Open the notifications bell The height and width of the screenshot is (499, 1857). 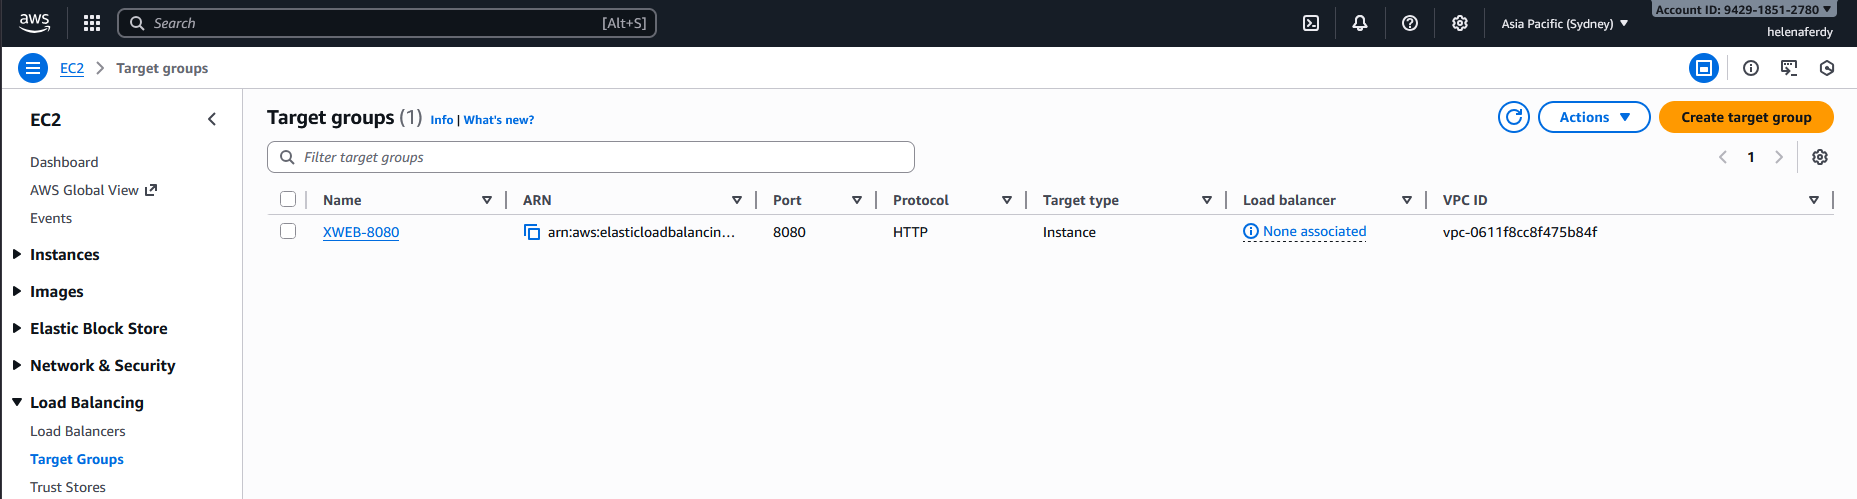1359,23
